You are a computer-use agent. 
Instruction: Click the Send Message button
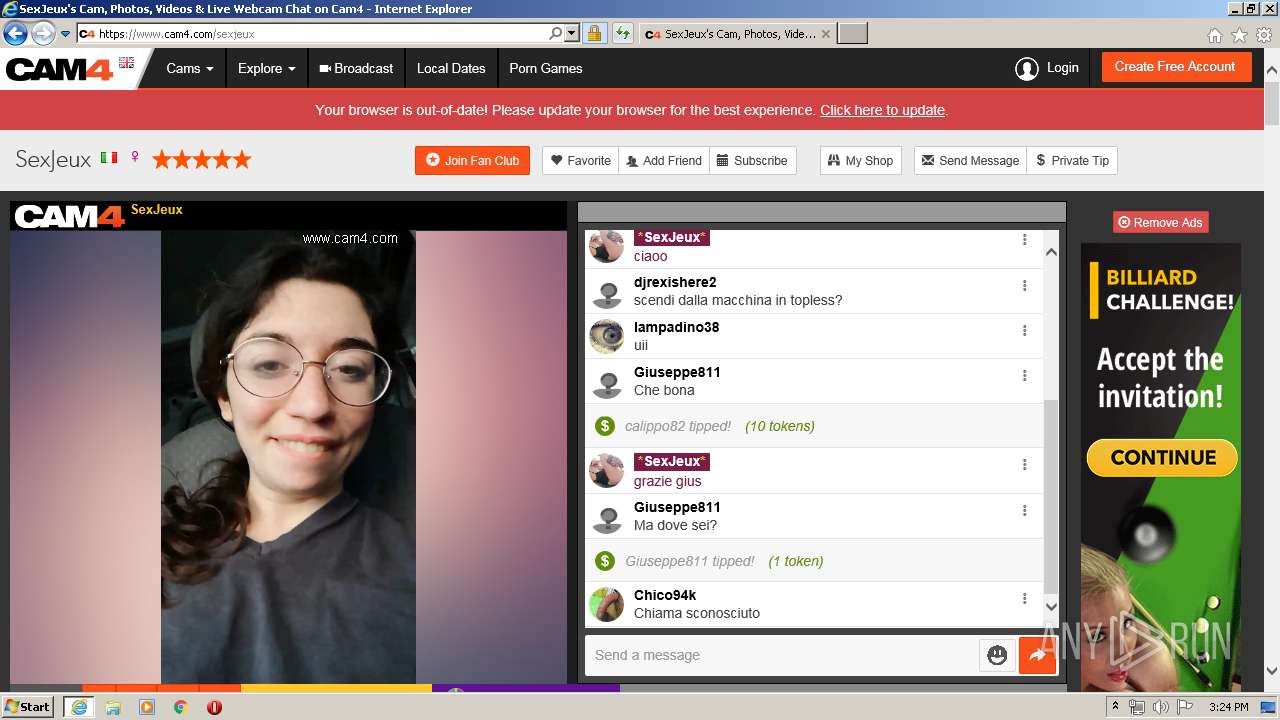970,160
